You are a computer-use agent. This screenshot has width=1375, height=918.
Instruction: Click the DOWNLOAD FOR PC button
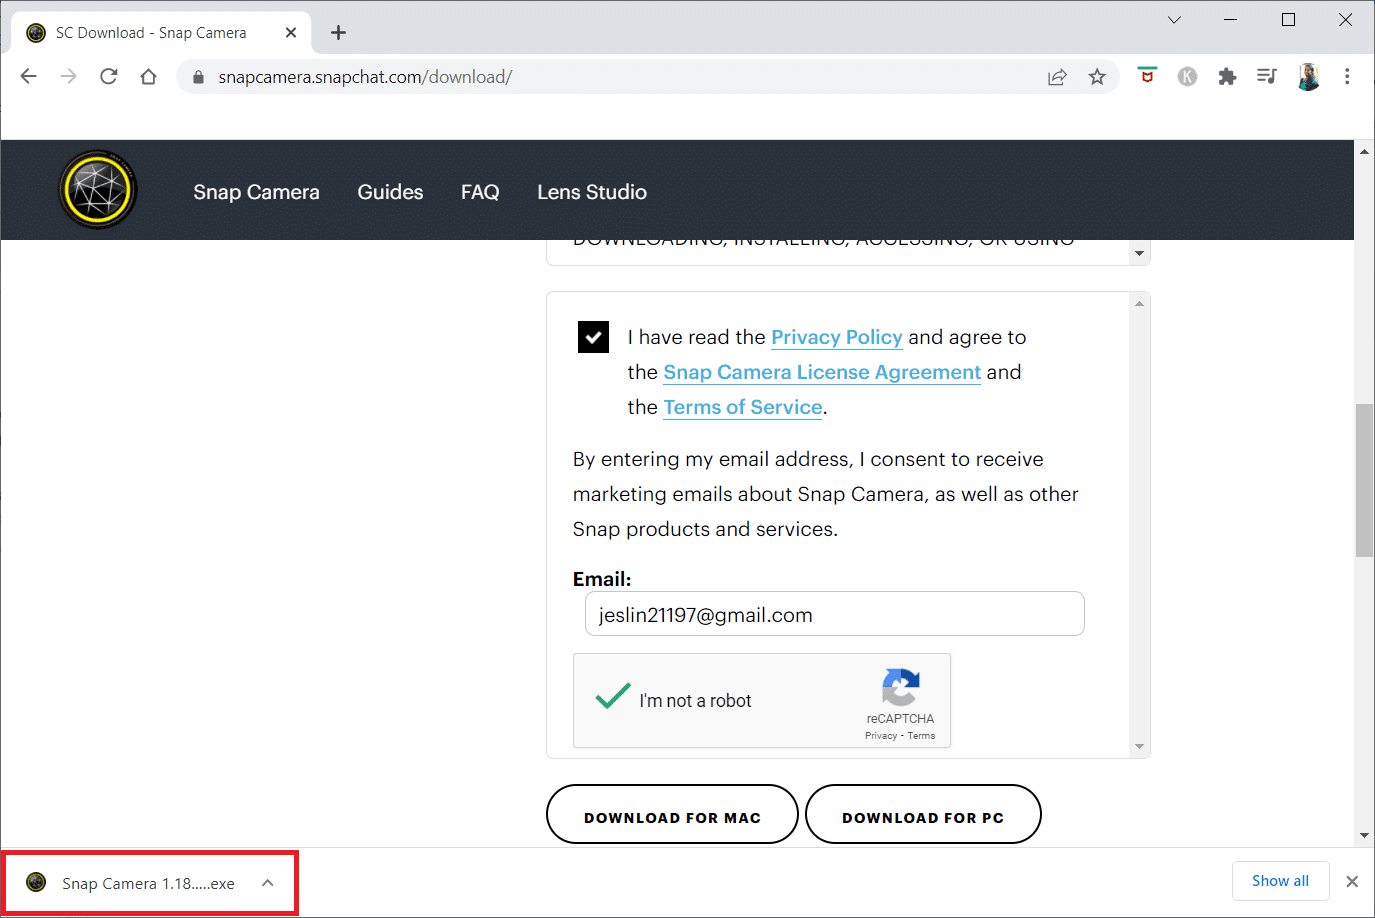922,814
